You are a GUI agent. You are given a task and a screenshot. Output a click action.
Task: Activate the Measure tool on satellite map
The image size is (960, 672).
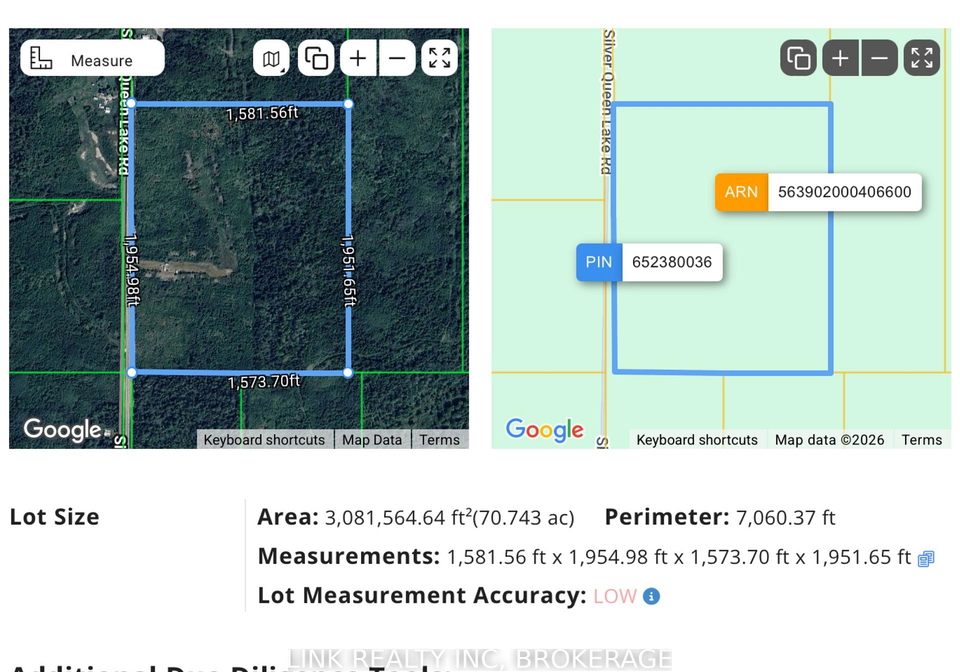(x=92, y=59)
